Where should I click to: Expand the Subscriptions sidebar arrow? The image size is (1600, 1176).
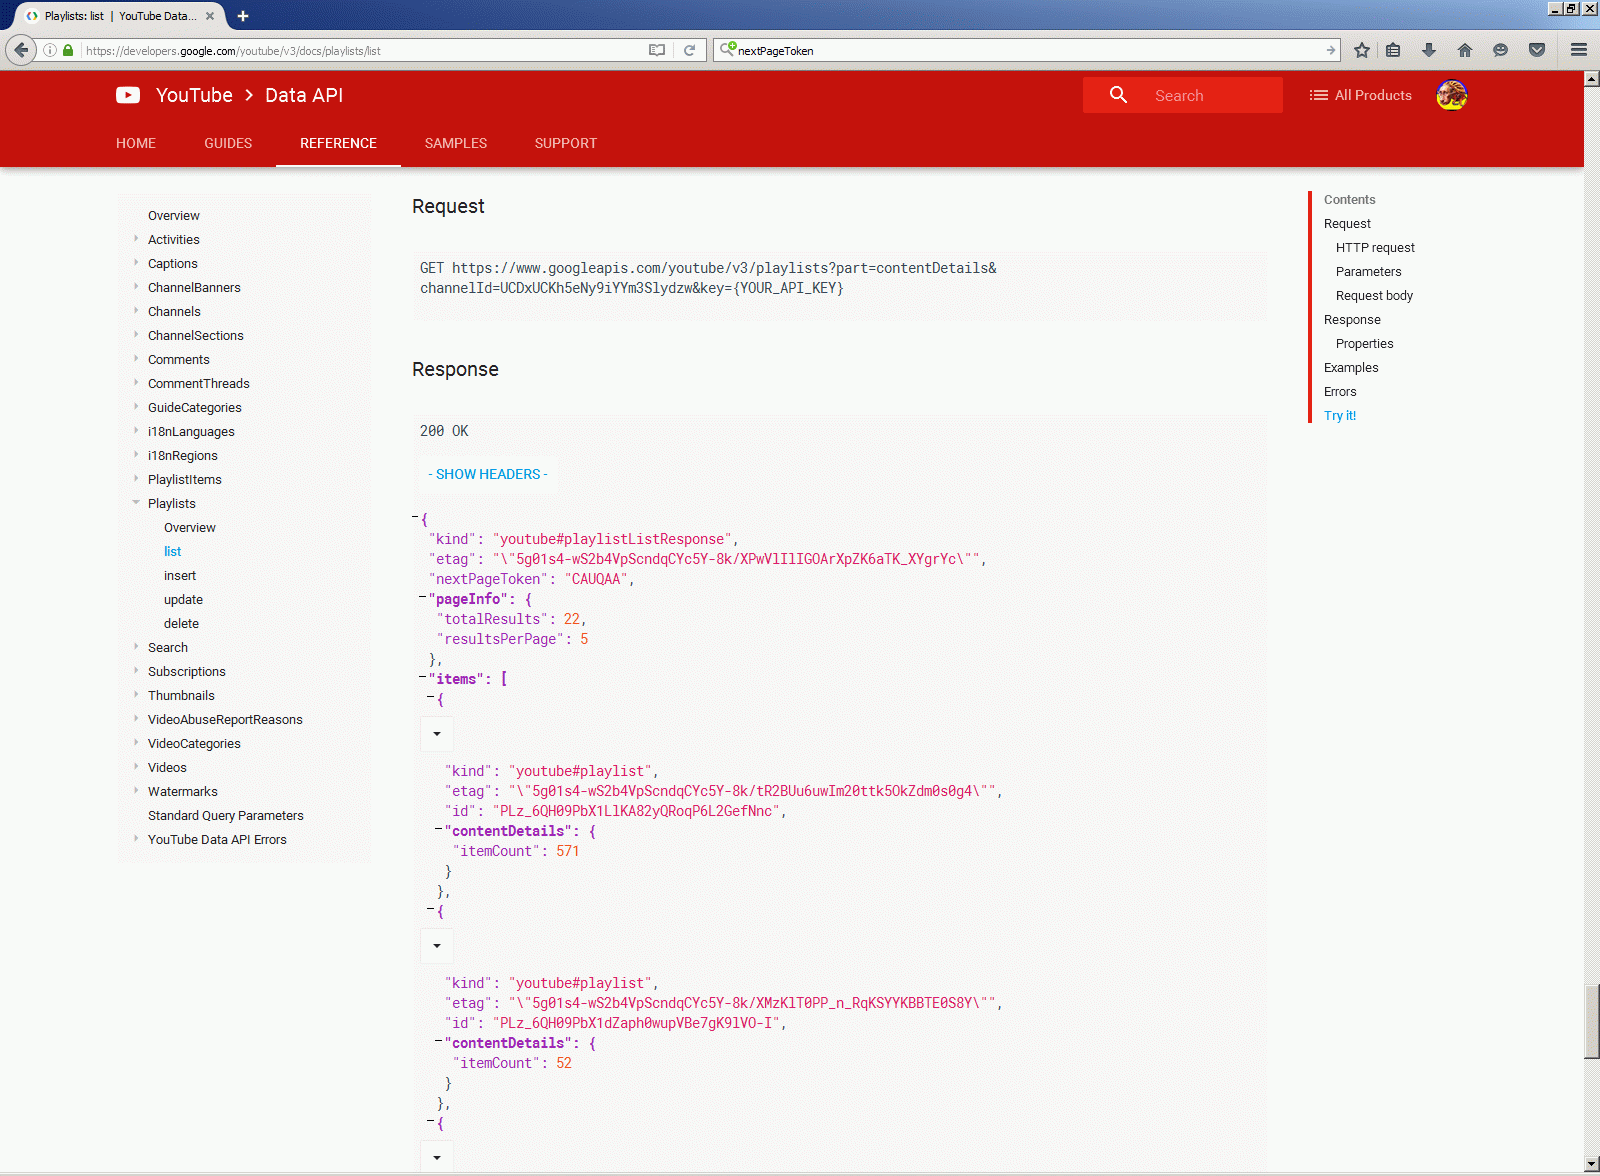coord(136,671)
